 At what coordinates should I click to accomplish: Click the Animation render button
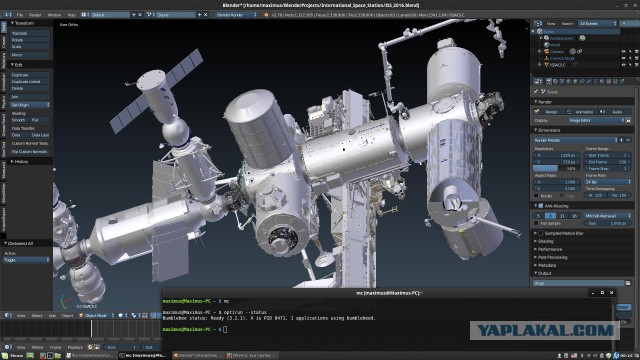pyautogui.click(x=581, y=112)
